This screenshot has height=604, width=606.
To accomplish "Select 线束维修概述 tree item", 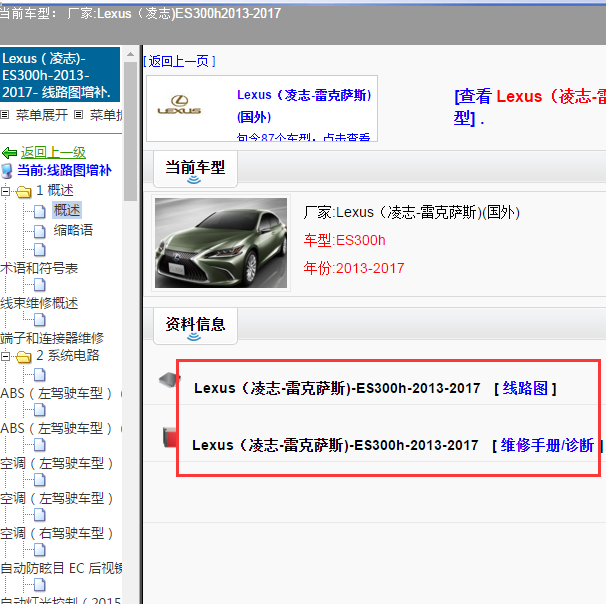I will [39, 303].
